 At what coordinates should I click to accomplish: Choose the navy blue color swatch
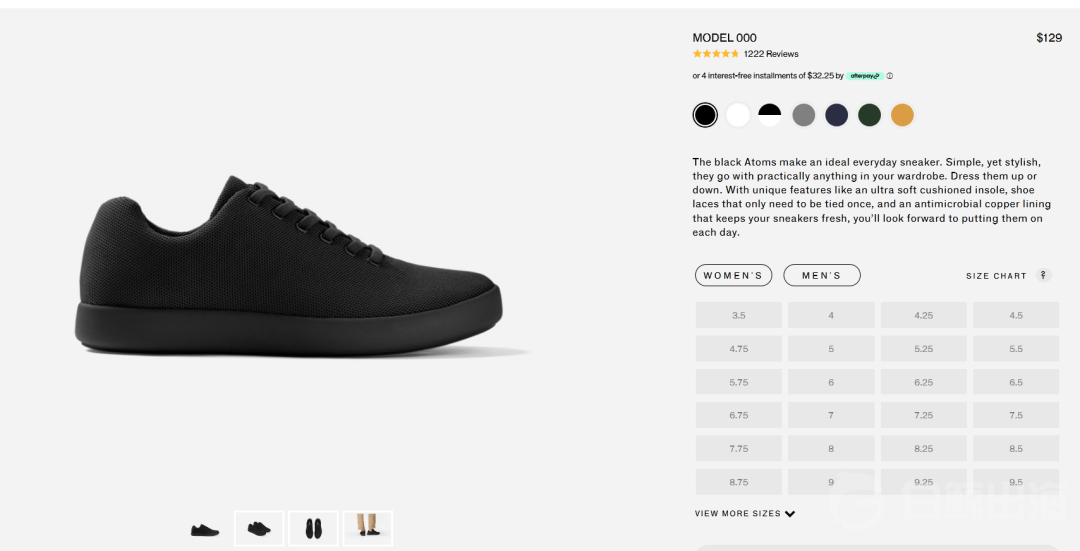(x=836, y=115)
